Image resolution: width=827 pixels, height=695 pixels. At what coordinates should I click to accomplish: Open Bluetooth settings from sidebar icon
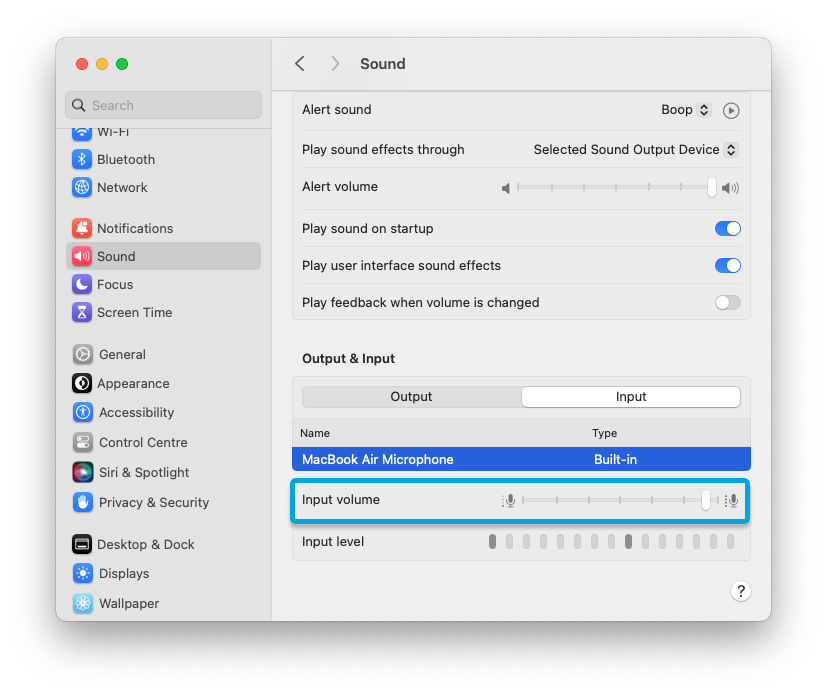point(82,159)
